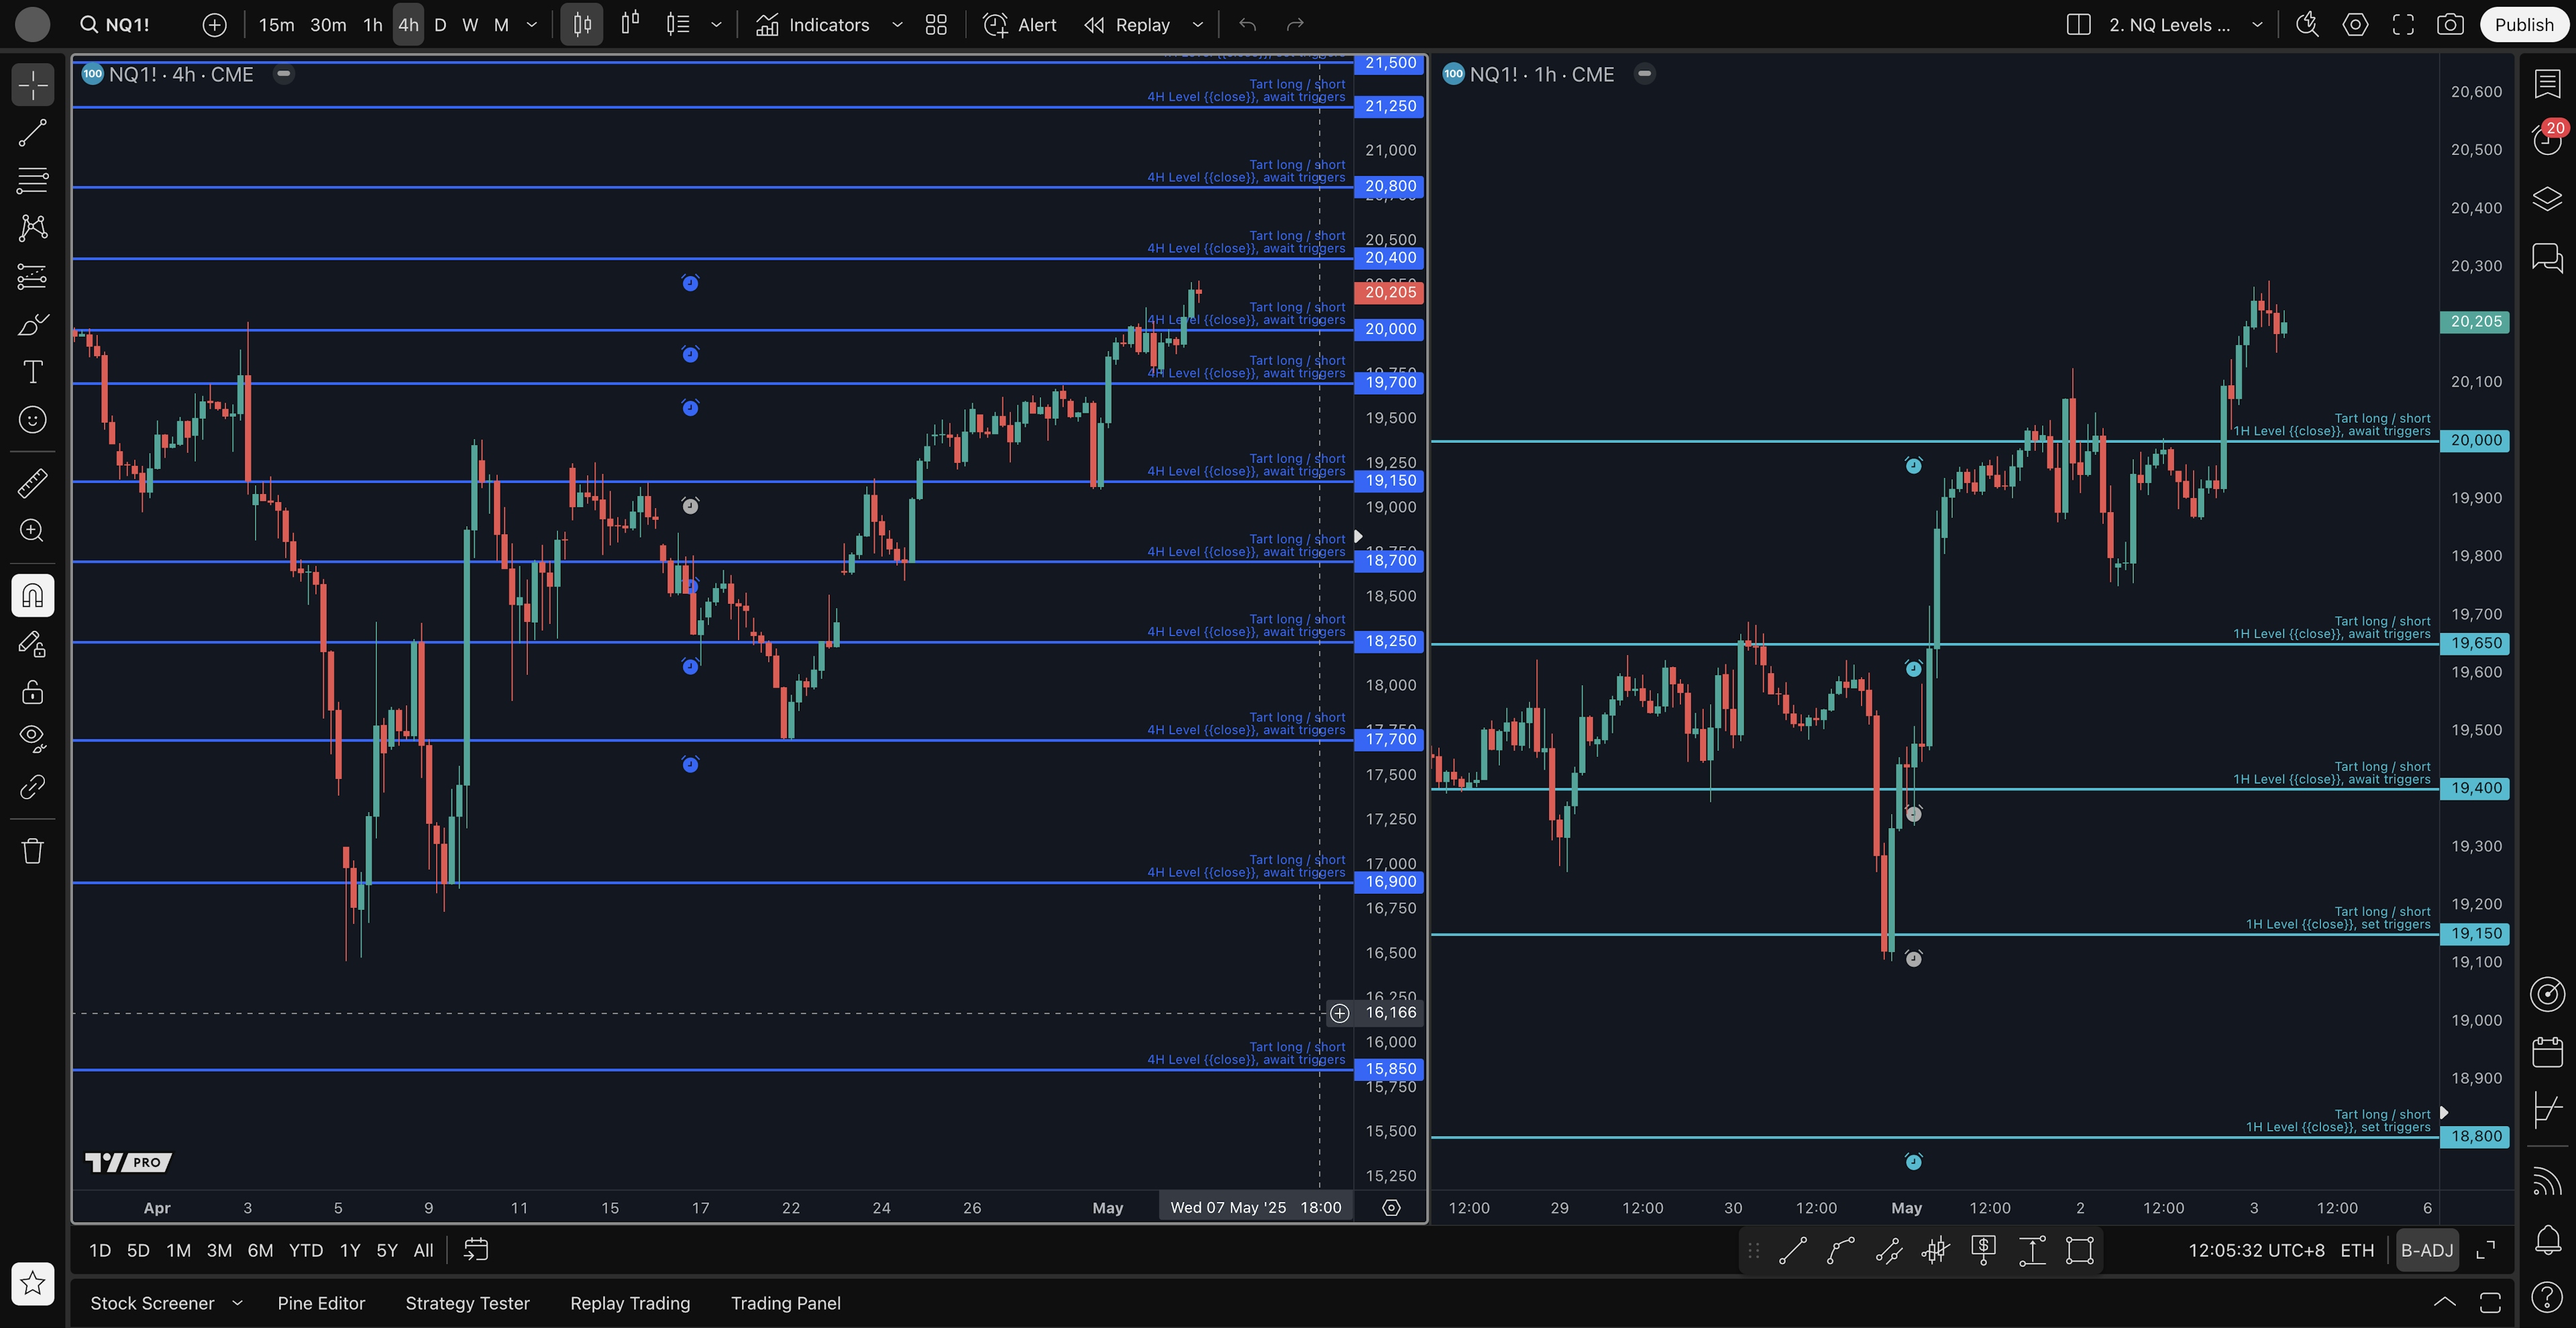Toggle magnet mode on

32,596
